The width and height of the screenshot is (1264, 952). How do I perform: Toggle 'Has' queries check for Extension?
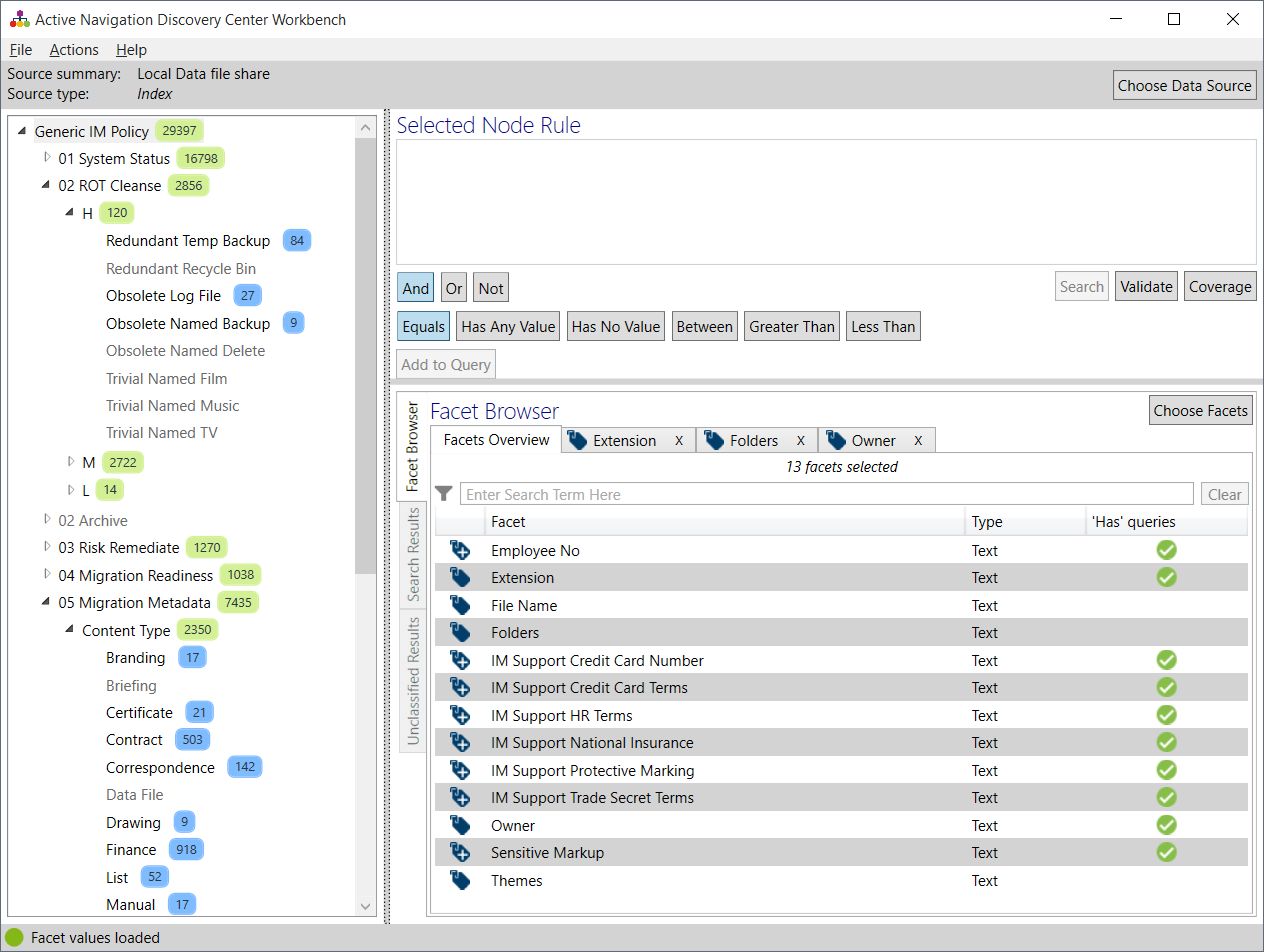(x=1166, y=577)
